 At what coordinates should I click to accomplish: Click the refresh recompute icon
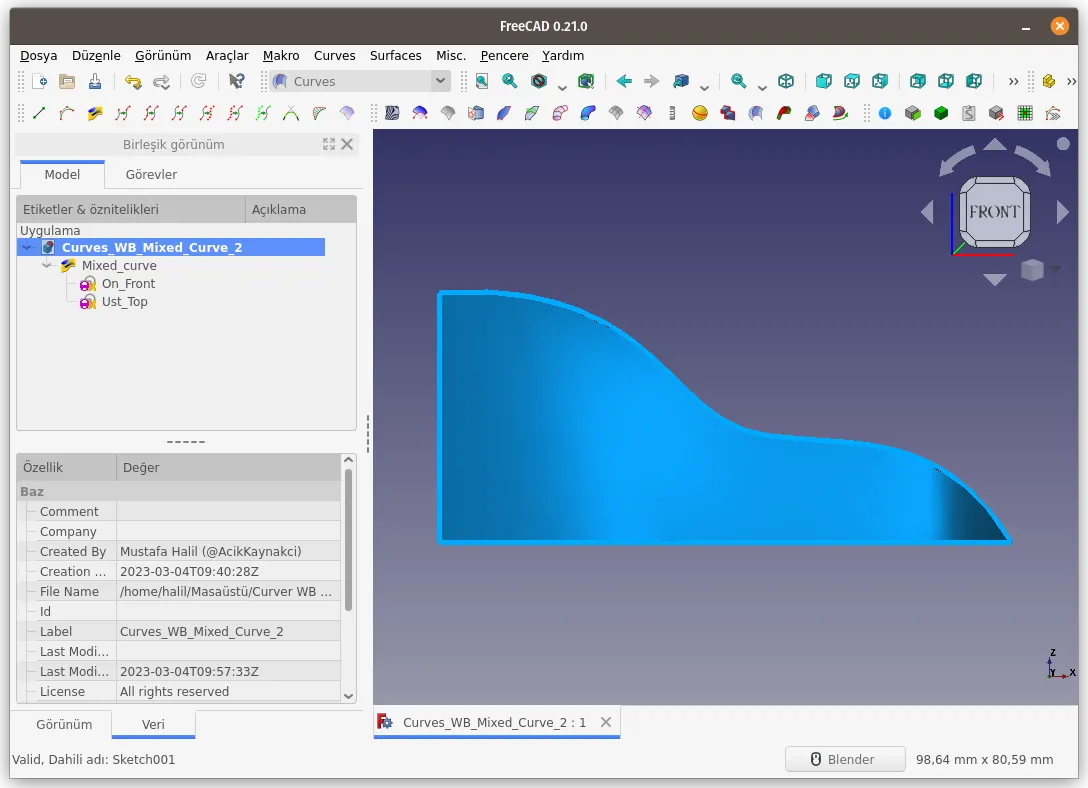tap(198, 81)
